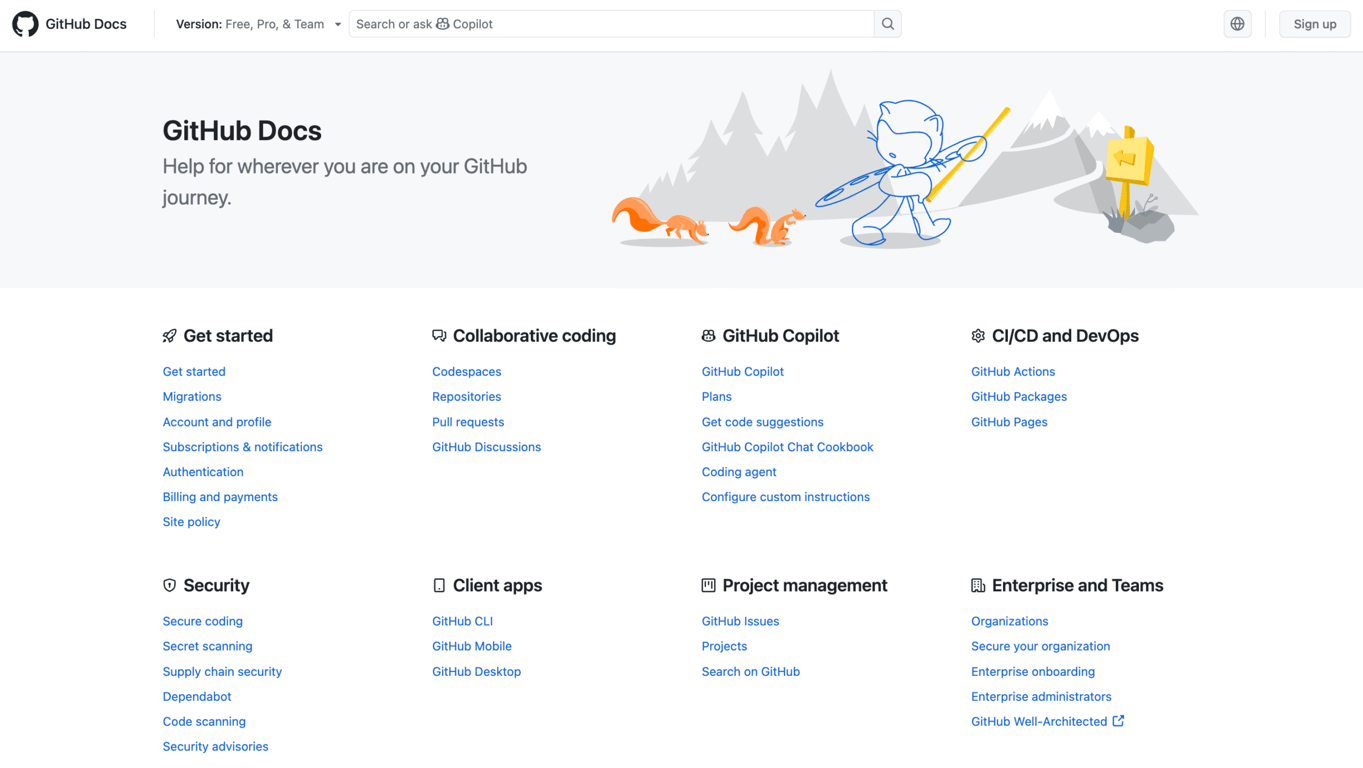Click the Sign up button
Screen dimensions: 1363x768
pos(1314,23)
